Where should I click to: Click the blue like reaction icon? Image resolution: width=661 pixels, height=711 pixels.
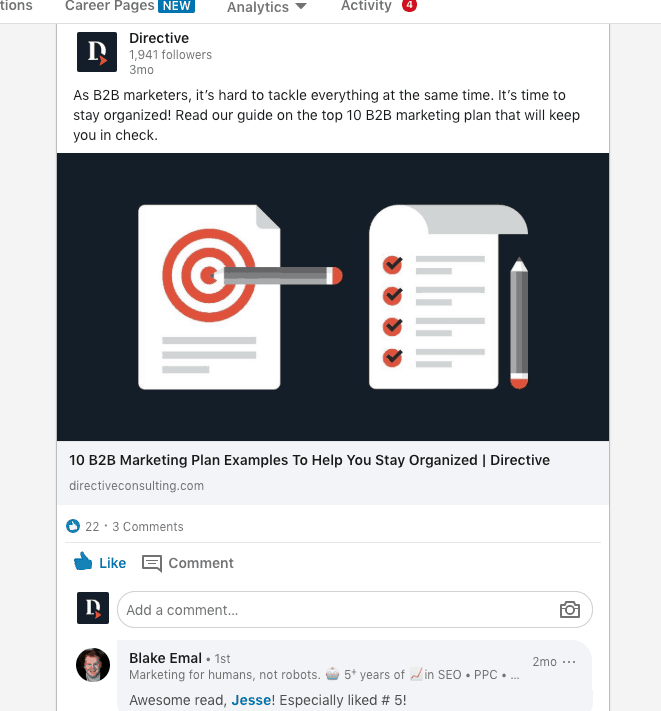[73, 526]
